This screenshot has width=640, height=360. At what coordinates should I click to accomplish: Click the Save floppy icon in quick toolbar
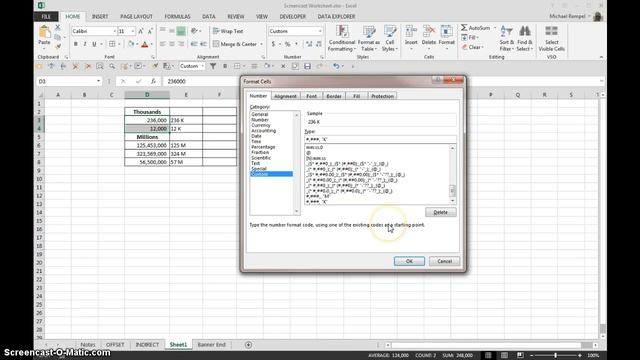[307, 66]
